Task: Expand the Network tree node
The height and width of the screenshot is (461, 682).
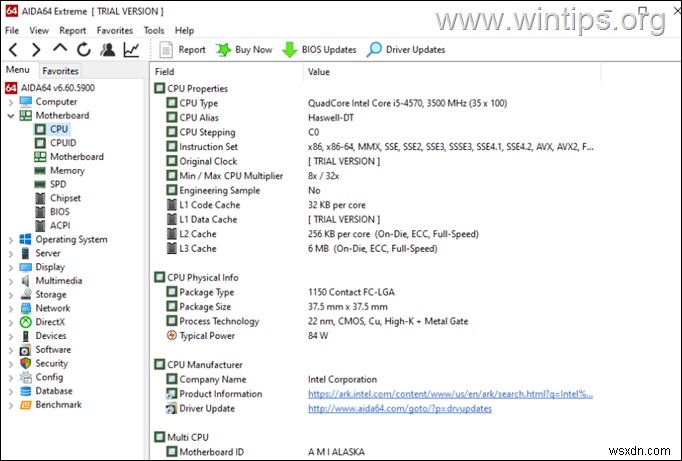Action: point(11,309)
